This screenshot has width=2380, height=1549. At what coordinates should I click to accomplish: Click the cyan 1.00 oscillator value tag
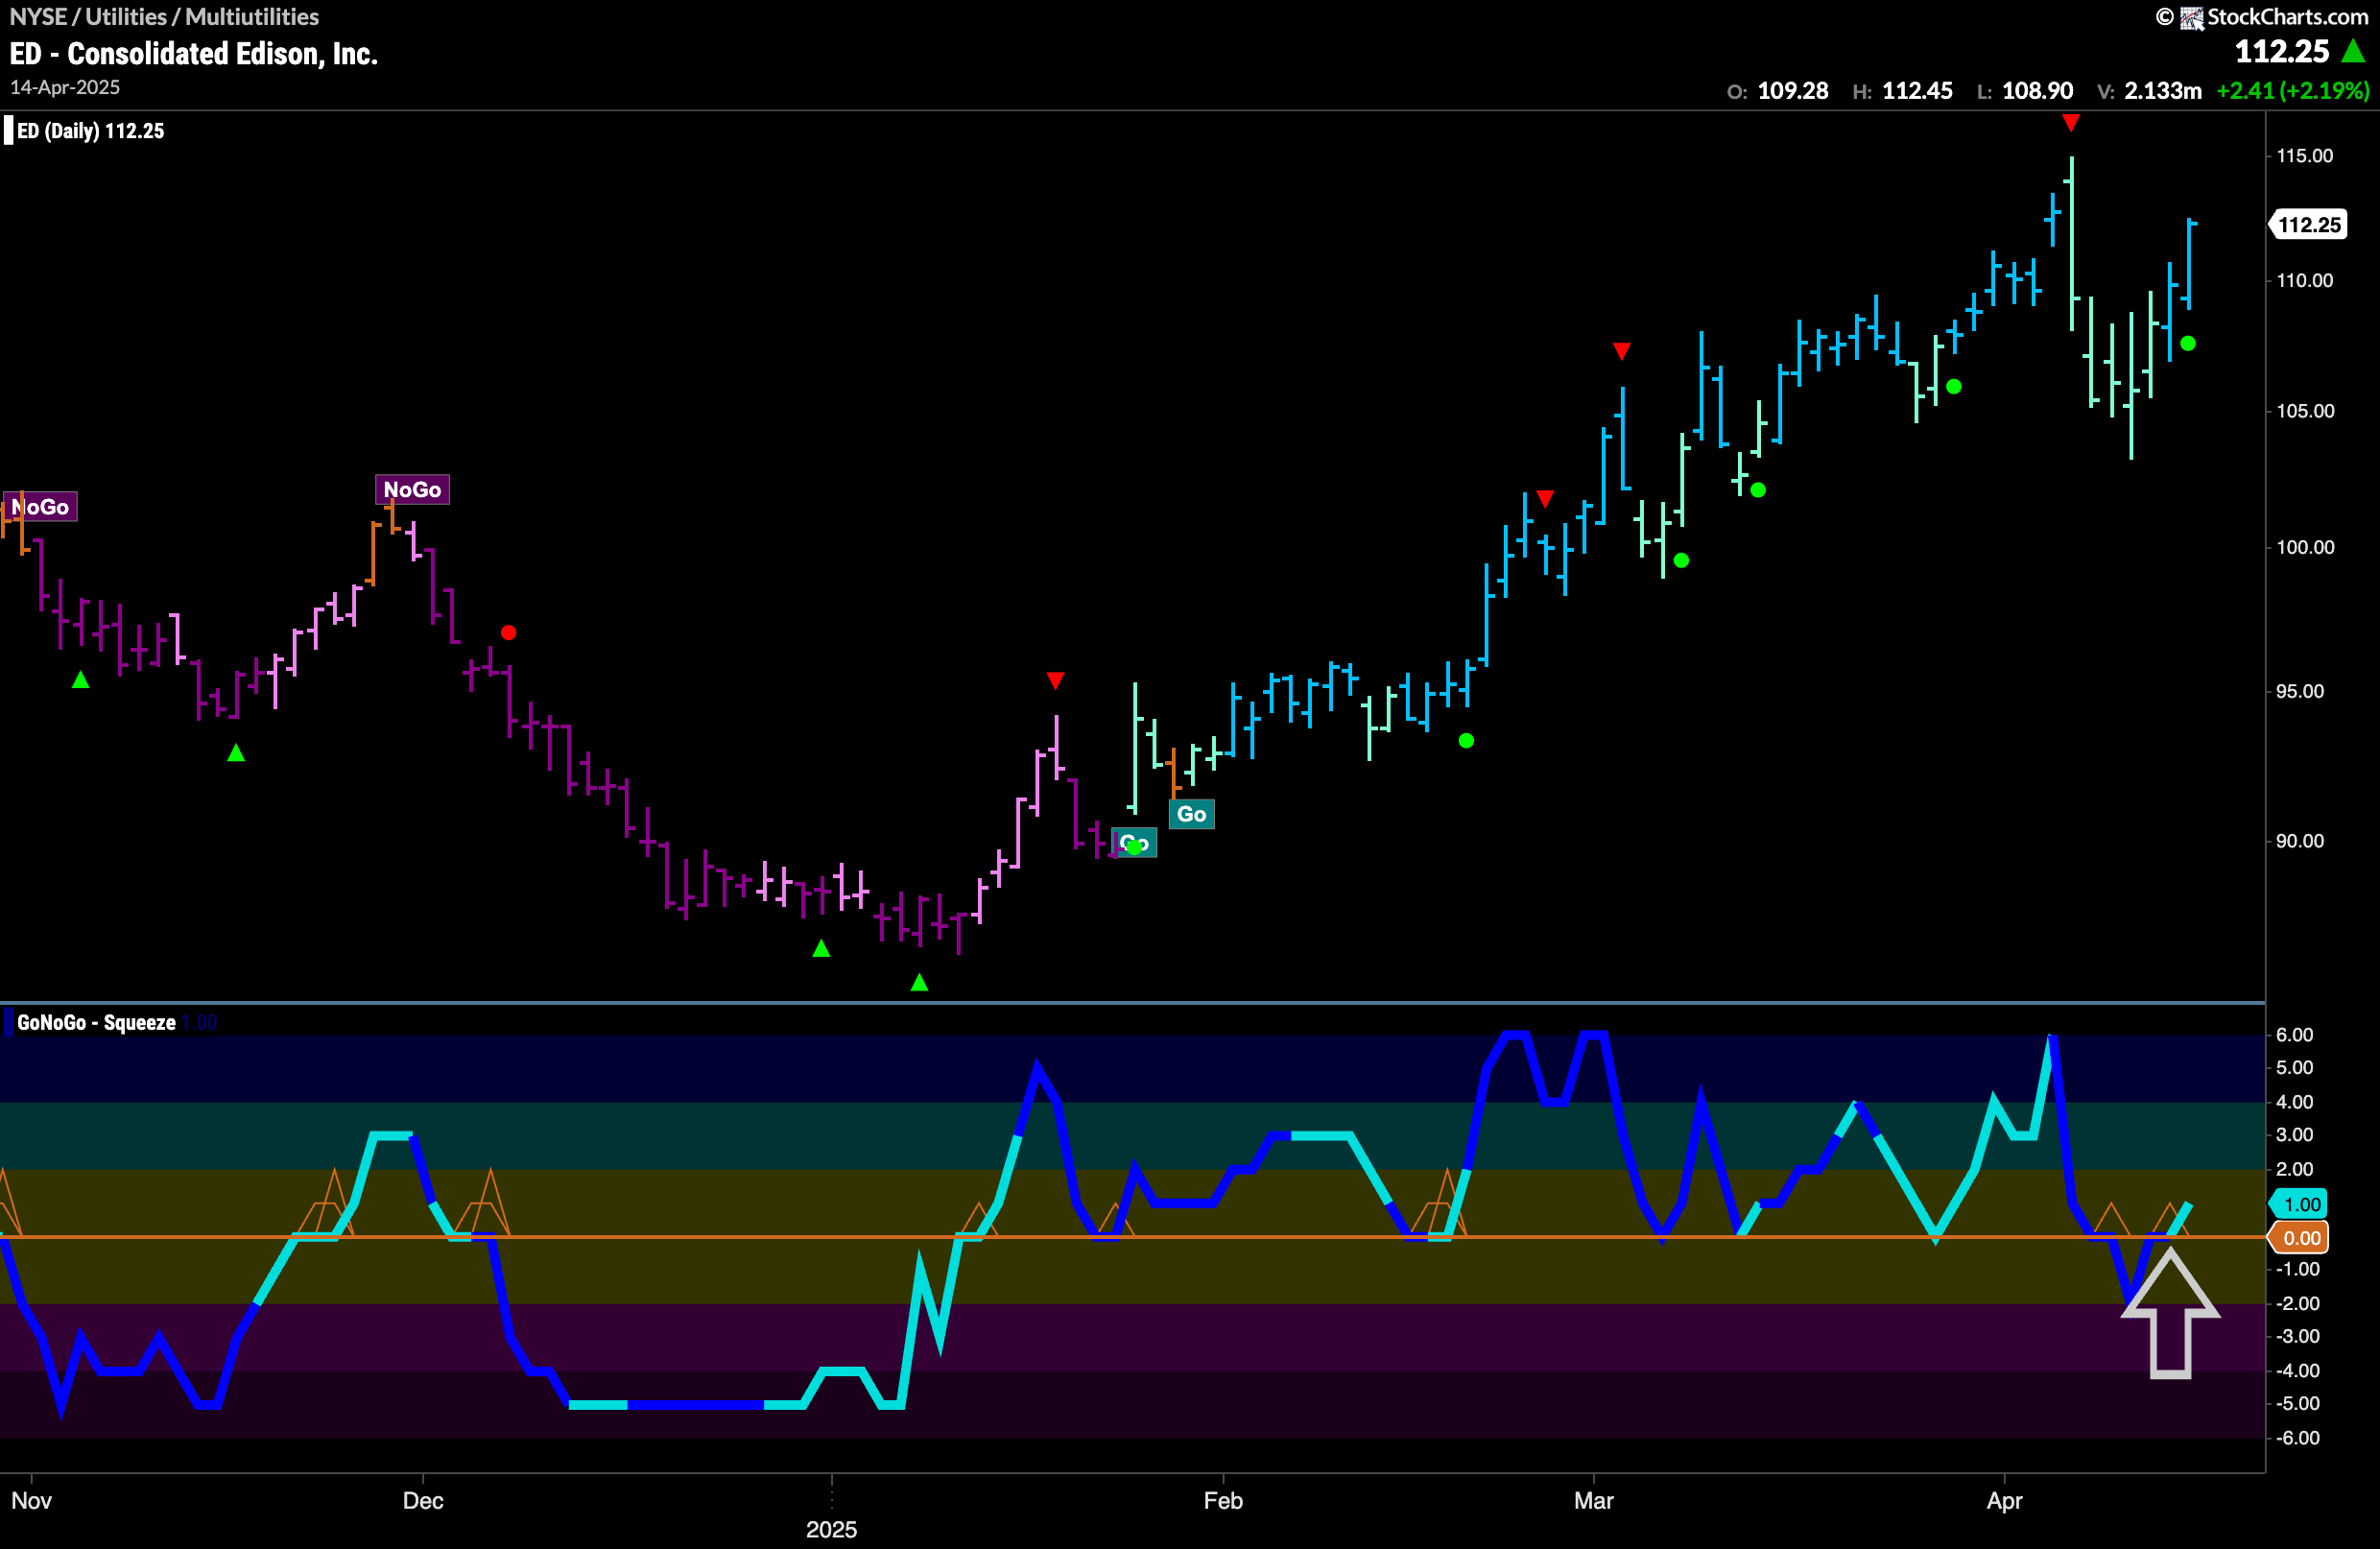(2299, 1204)
